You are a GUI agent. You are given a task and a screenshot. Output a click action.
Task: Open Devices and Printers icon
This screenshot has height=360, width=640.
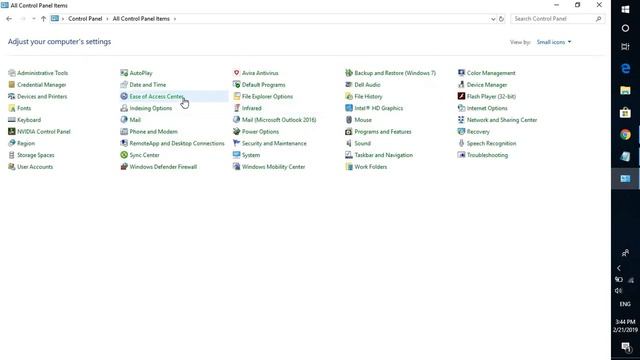11,97
